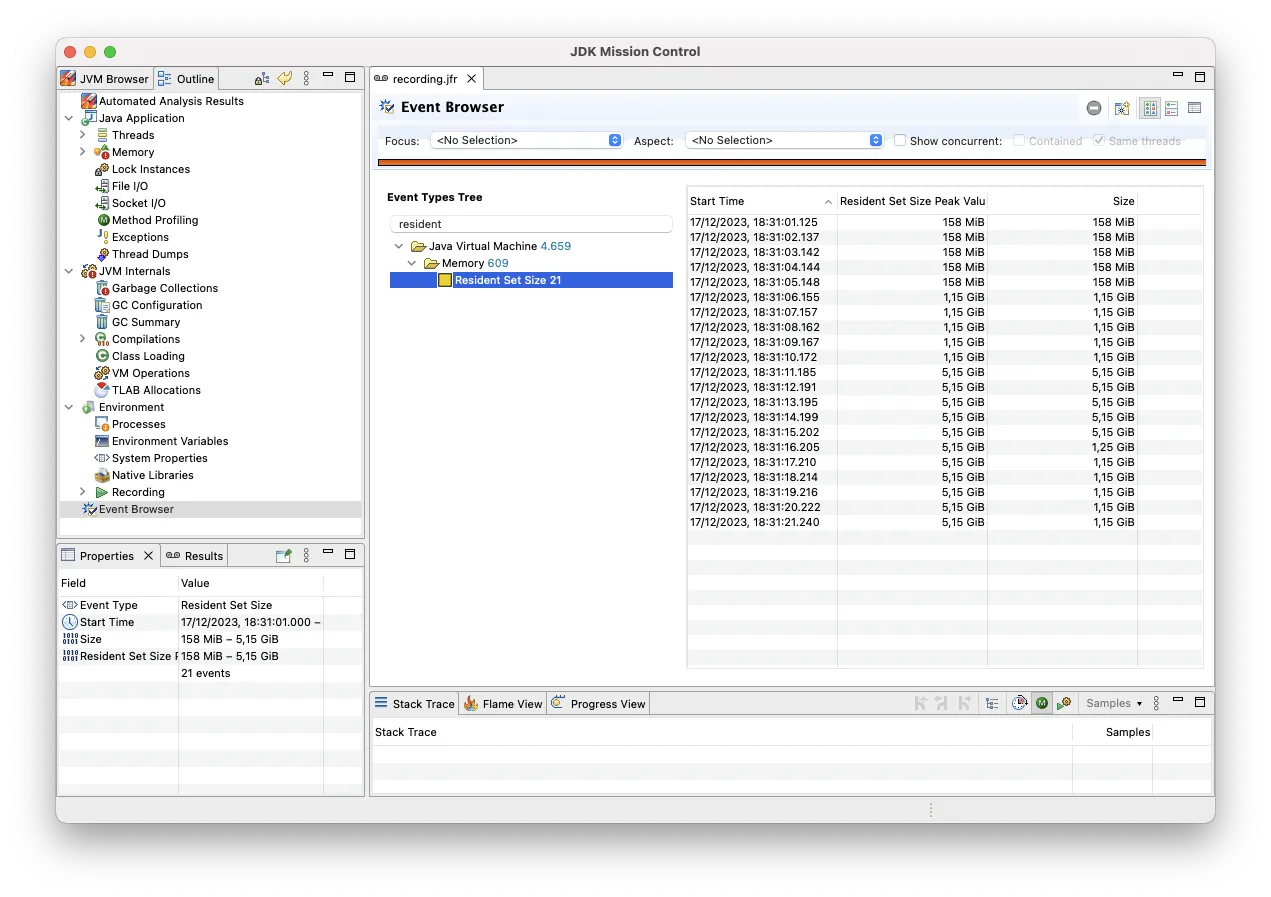Click the gray clear-selection icon in Event Browser
The width and height of the screenshot is (1271, 897).
pos(1094,108)
